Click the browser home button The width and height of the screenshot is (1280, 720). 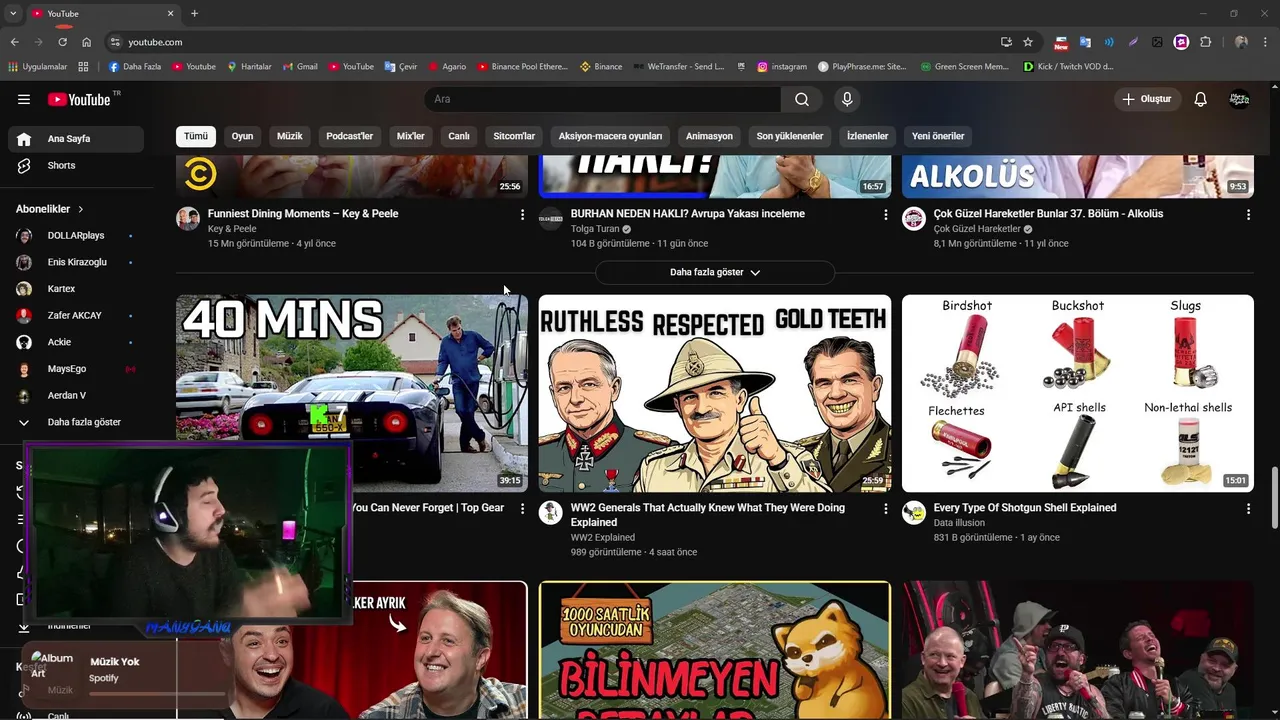(x=87, y=42)
